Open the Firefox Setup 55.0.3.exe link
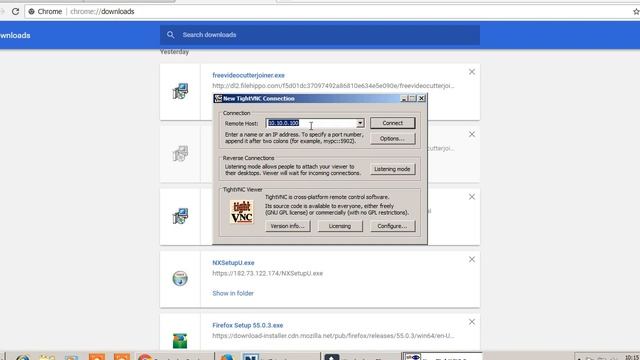The image size is (640, 360). tap(247, 325)
